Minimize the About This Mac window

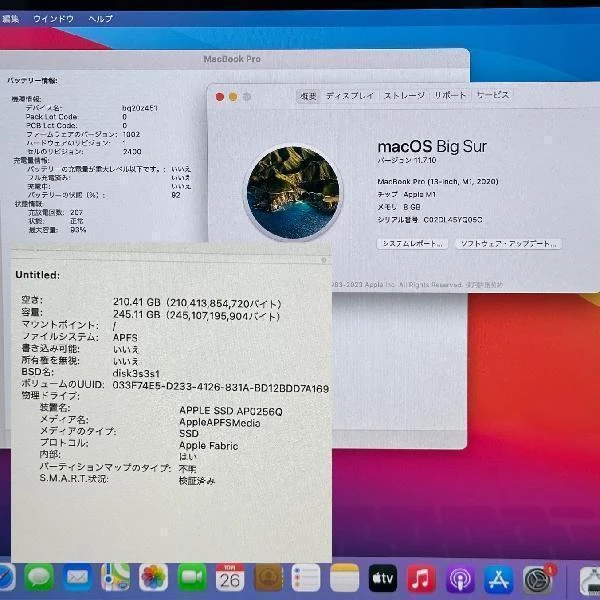(x=233, y=97)
